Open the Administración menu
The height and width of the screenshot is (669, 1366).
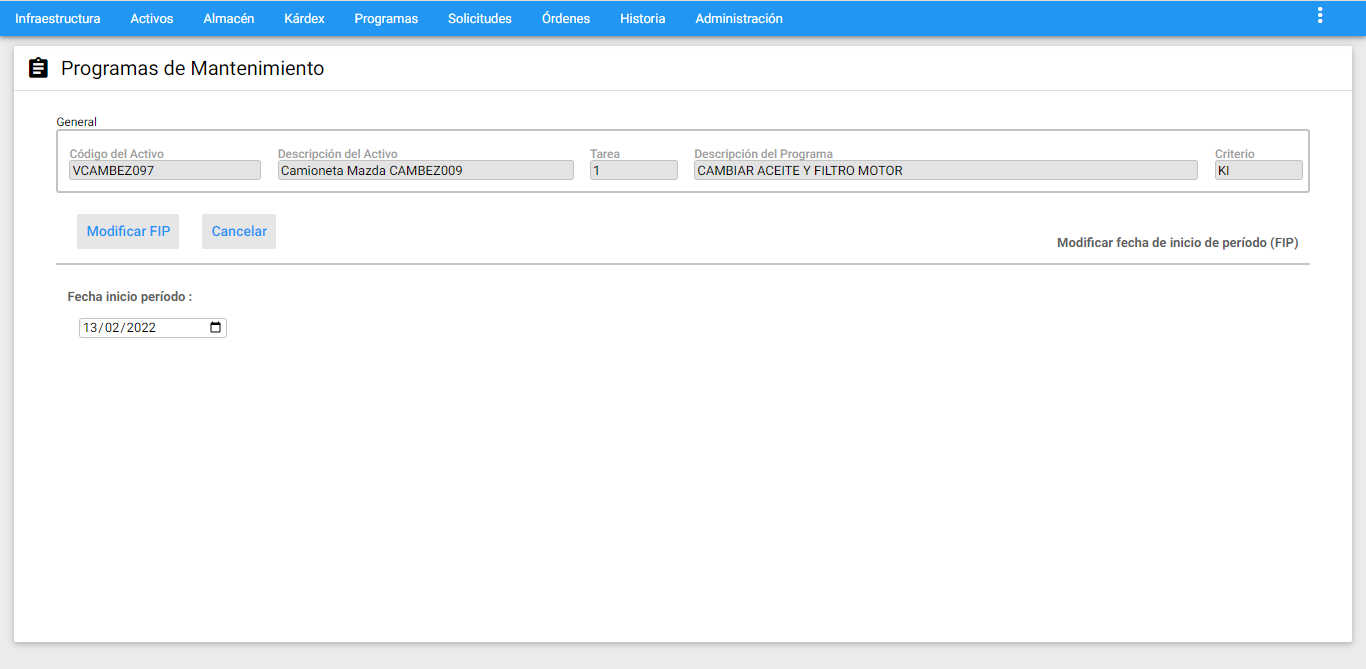pyautogui.click(x=739, y=18)
